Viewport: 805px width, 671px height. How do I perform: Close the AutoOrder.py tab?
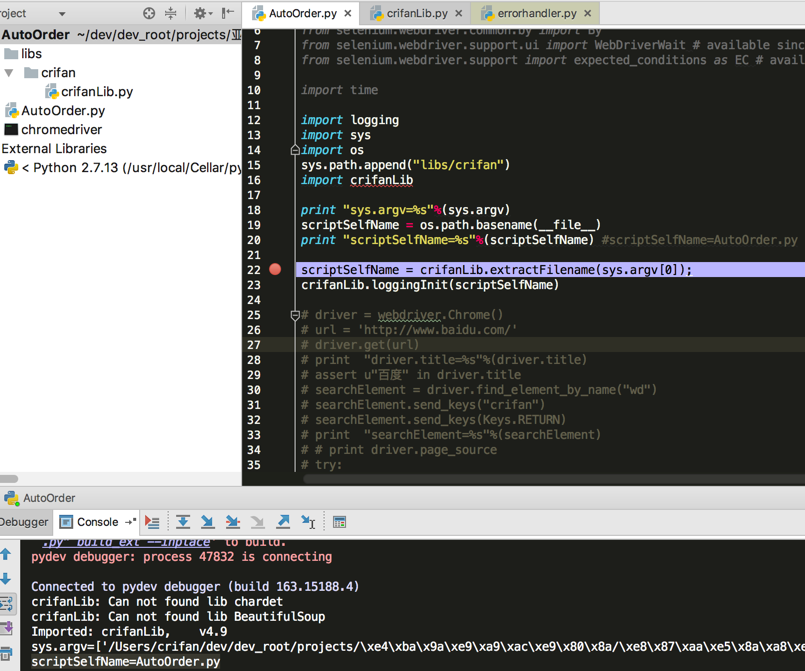click(348, 13)
